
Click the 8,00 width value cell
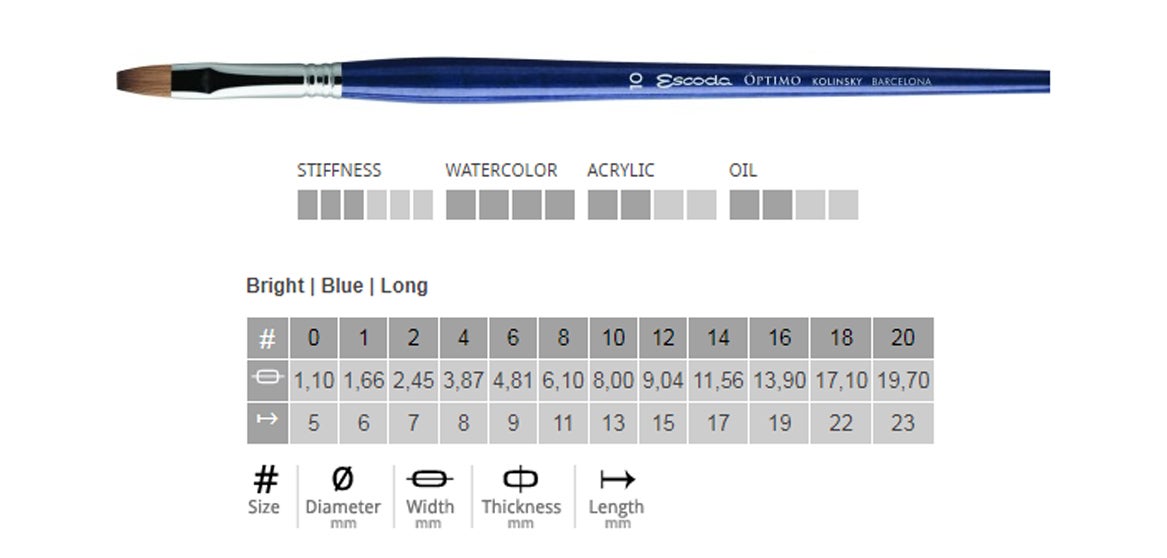pyautogui.click(x=613, y=380)
